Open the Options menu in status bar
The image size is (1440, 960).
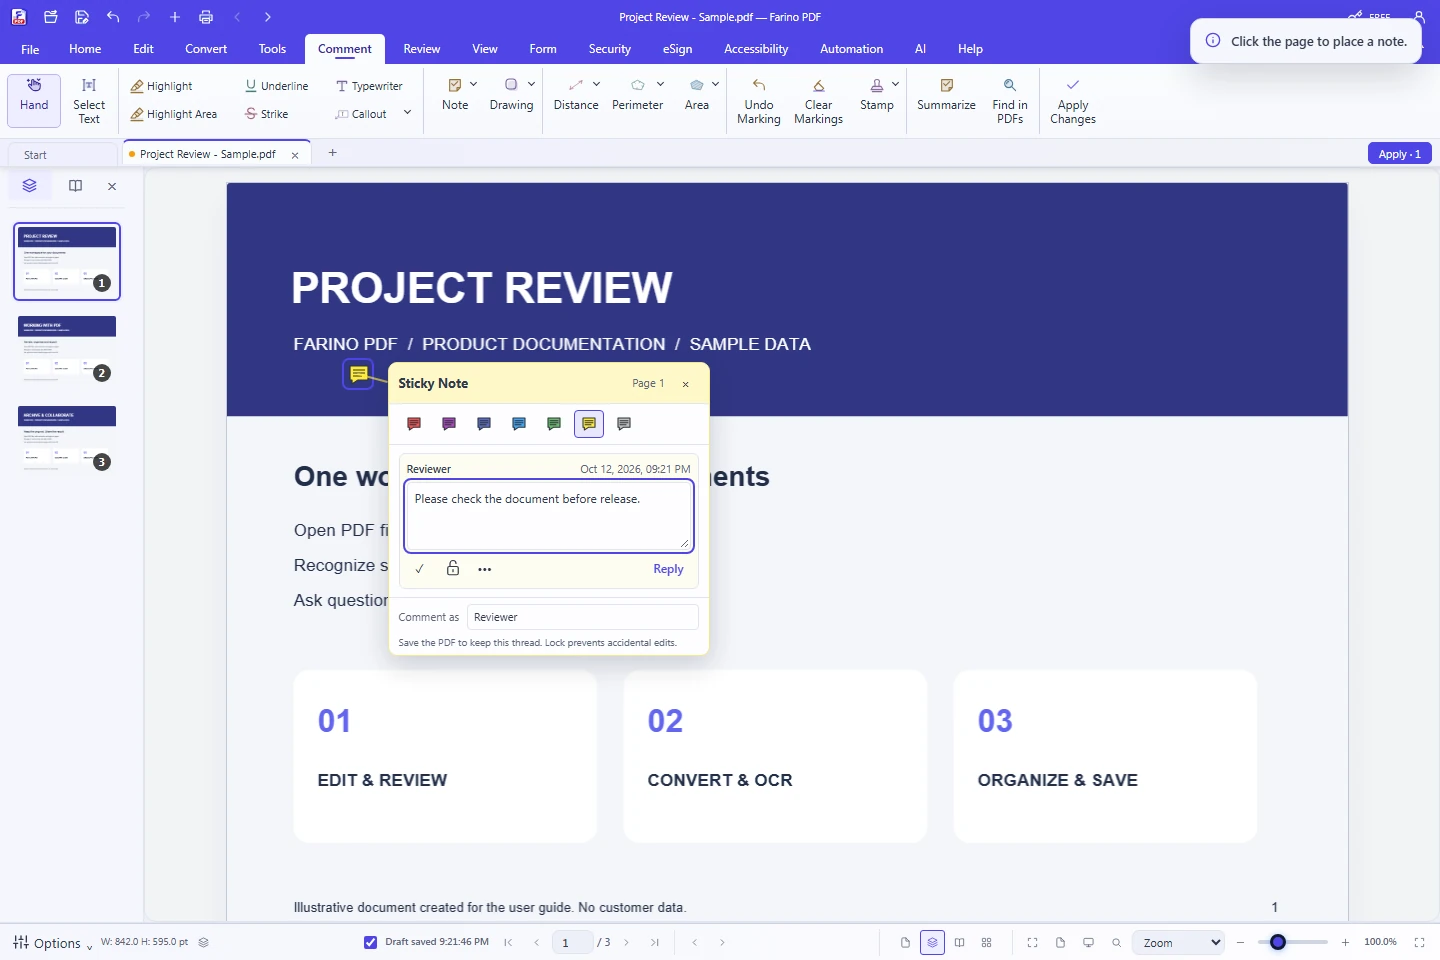tap(52, 943)
